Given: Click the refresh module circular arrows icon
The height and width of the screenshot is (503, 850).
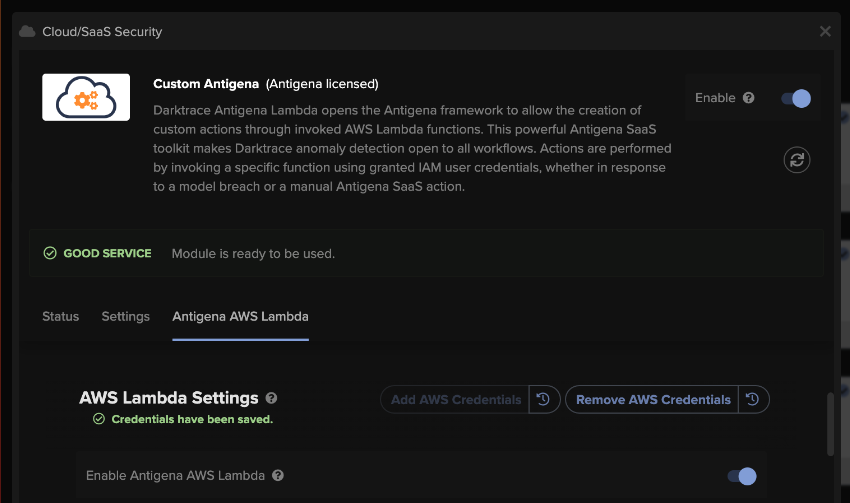Looking at the screenshot, I should tap(797, 160).
